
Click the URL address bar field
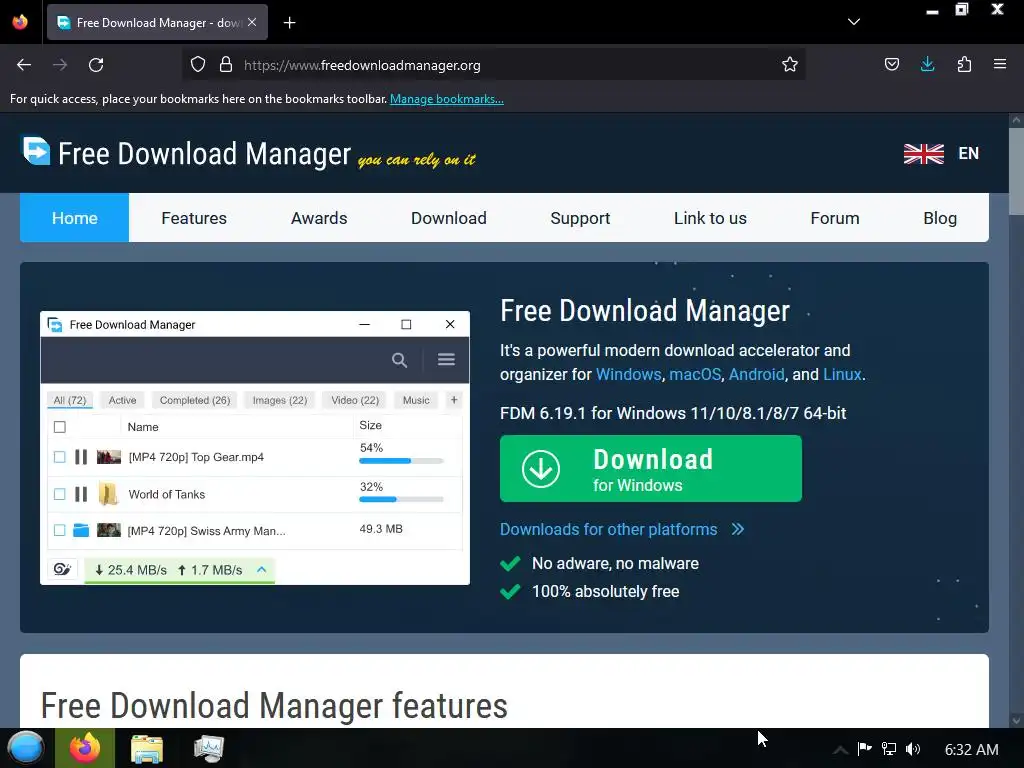pos(493,65)
